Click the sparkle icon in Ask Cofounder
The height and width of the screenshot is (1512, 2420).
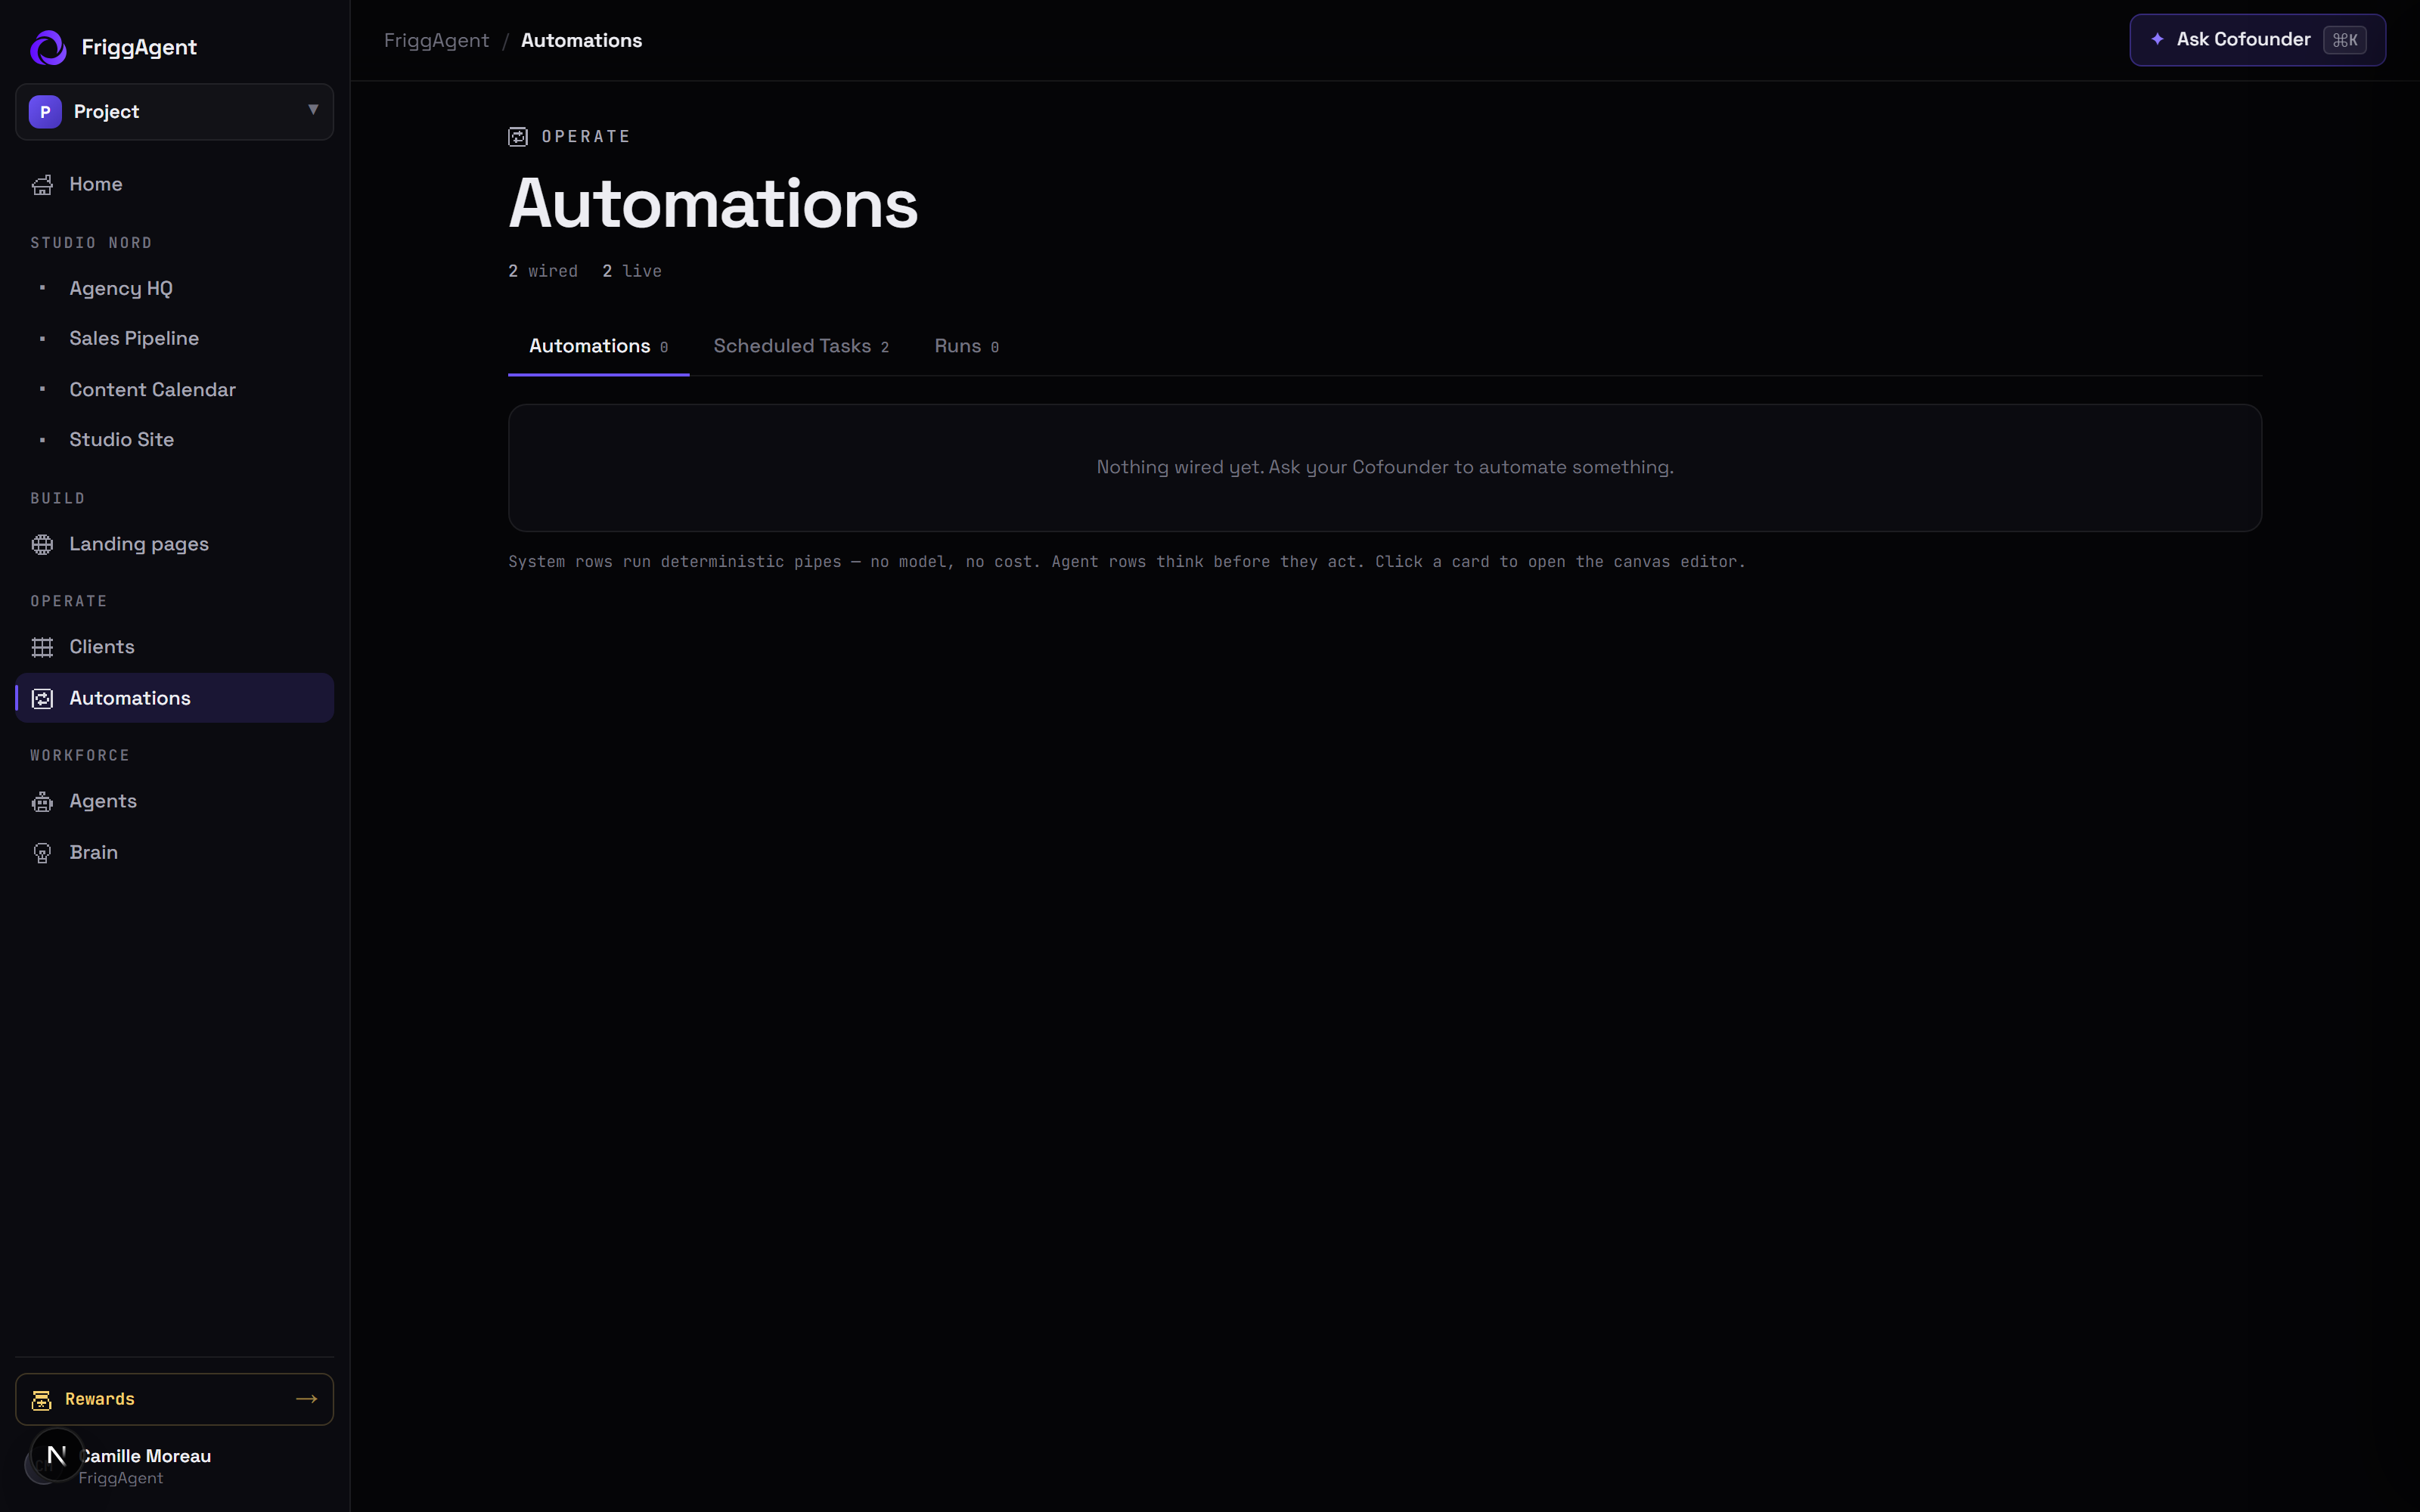tap(2157, 40)
